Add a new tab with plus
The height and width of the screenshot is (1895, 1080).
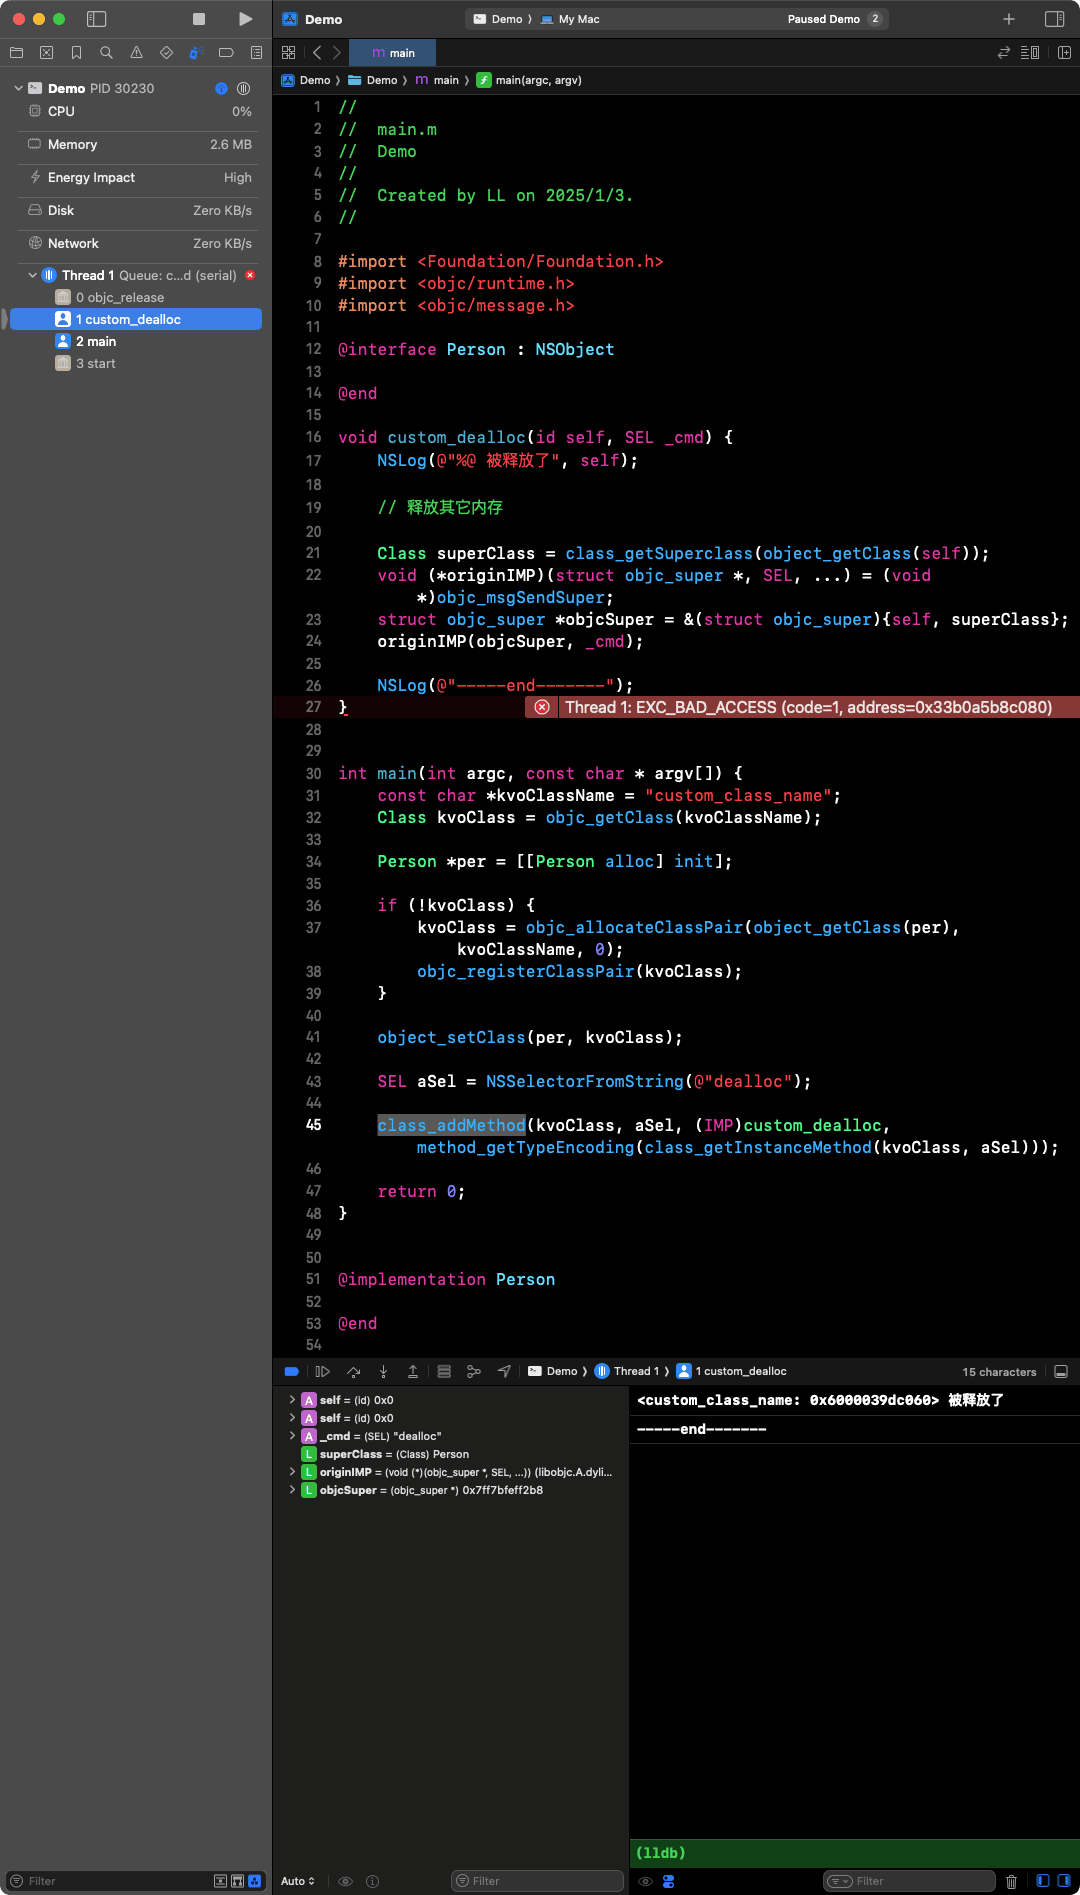coord(1009,19)
